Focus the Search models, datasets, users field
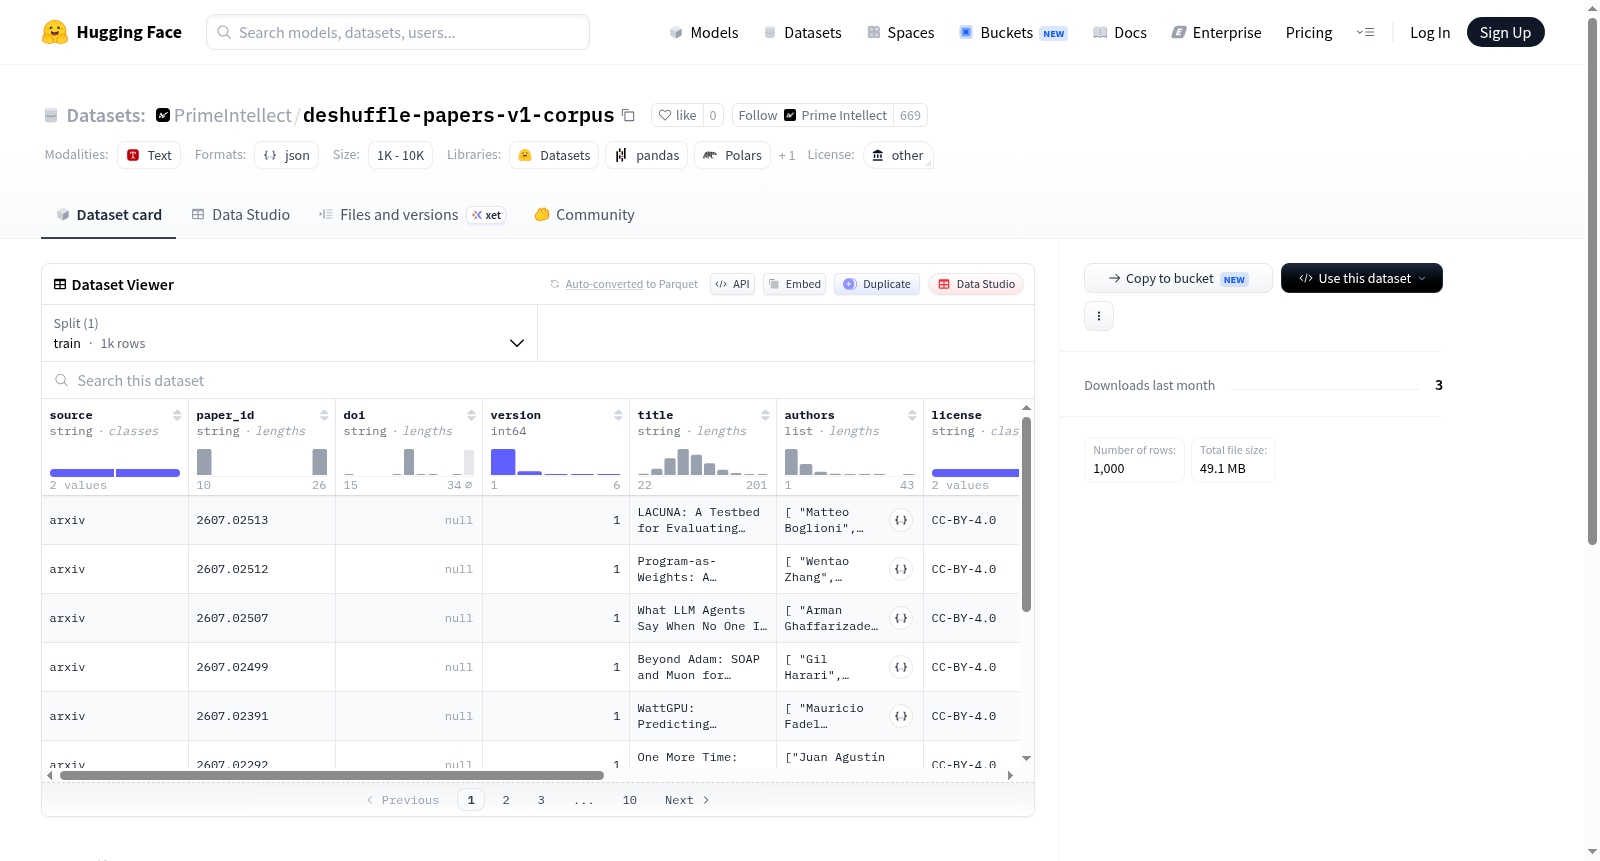 [398, 32]
